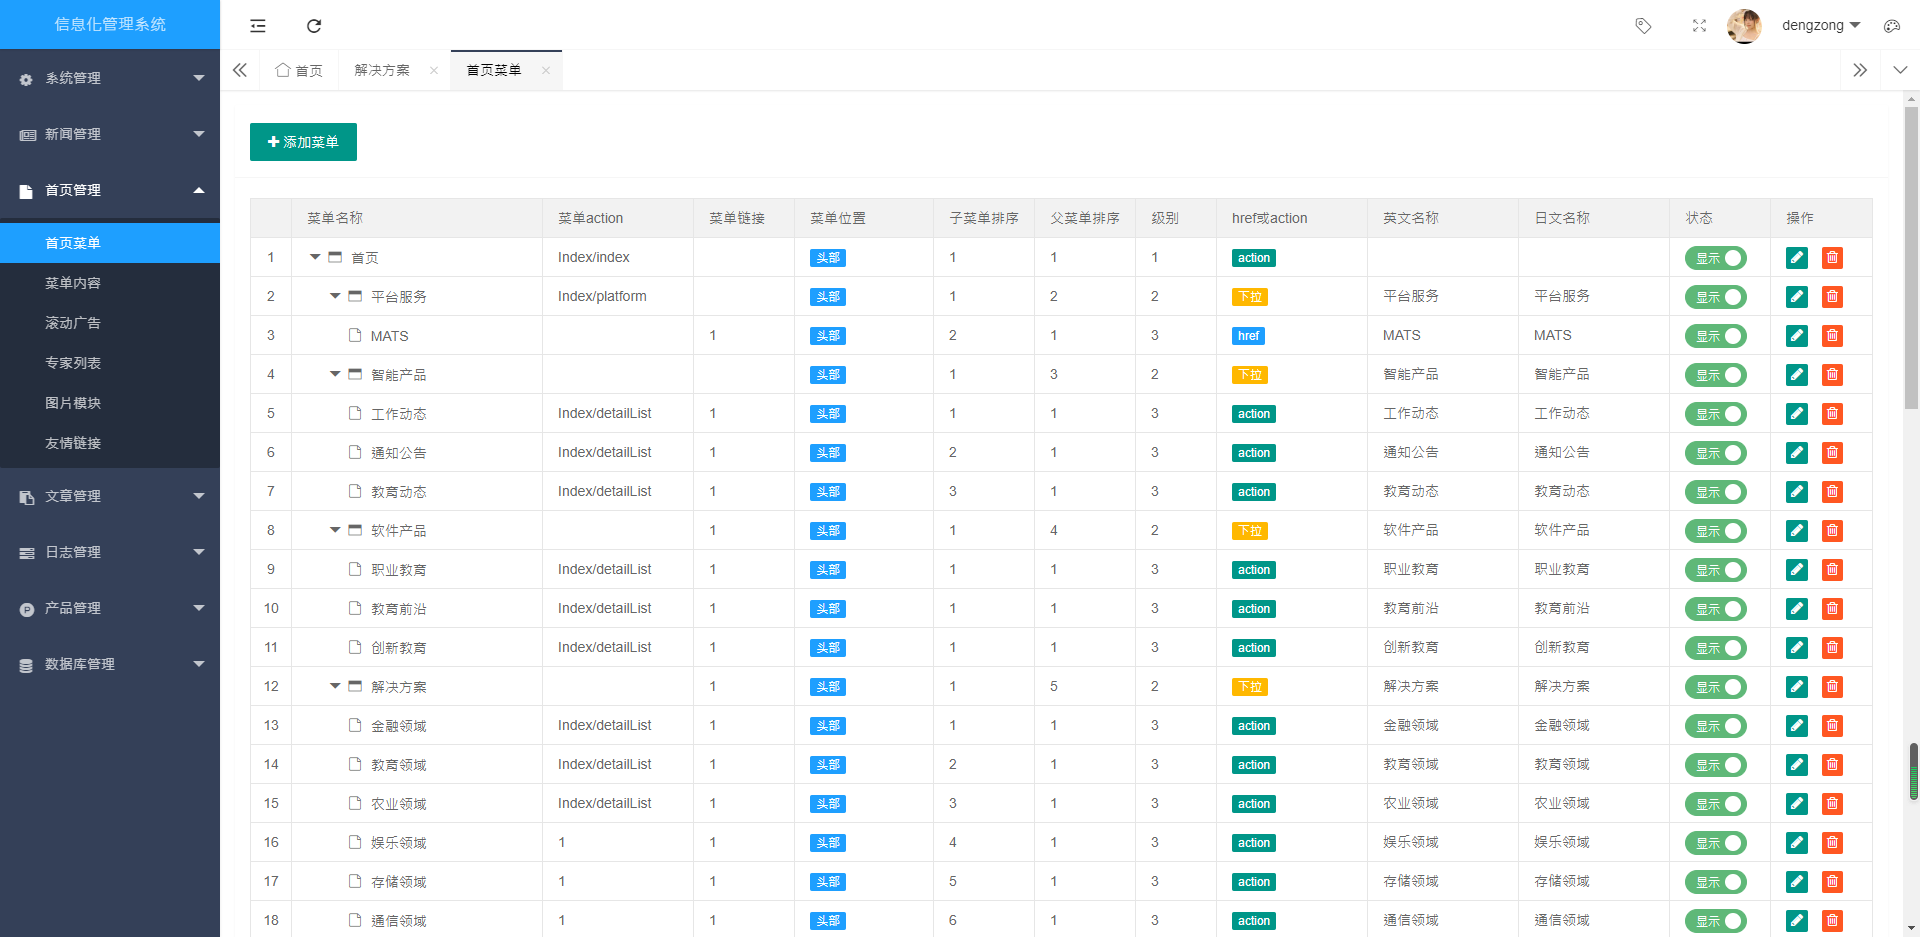Toggle 显示 status for 智能产品 row
Image resolution: width=1920 pixels, height=937 pixels.
(x=1715, y=375)
